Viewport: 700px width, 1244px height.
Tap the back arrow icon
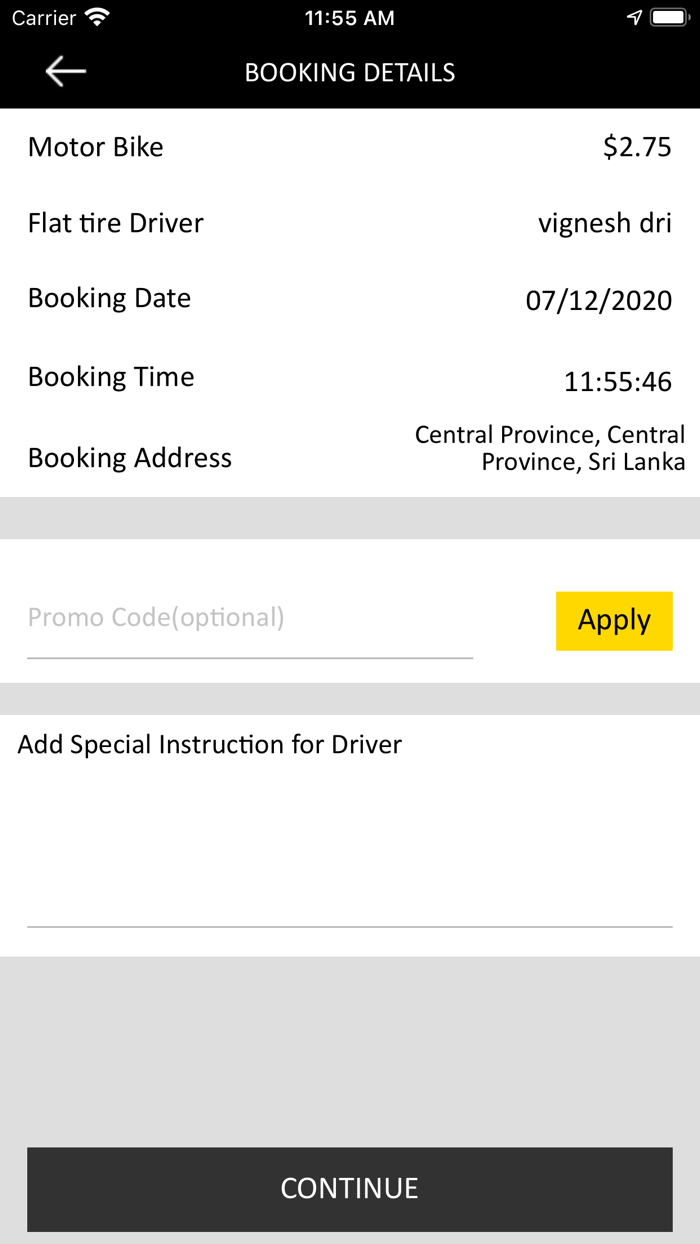(x=66, y=72)
